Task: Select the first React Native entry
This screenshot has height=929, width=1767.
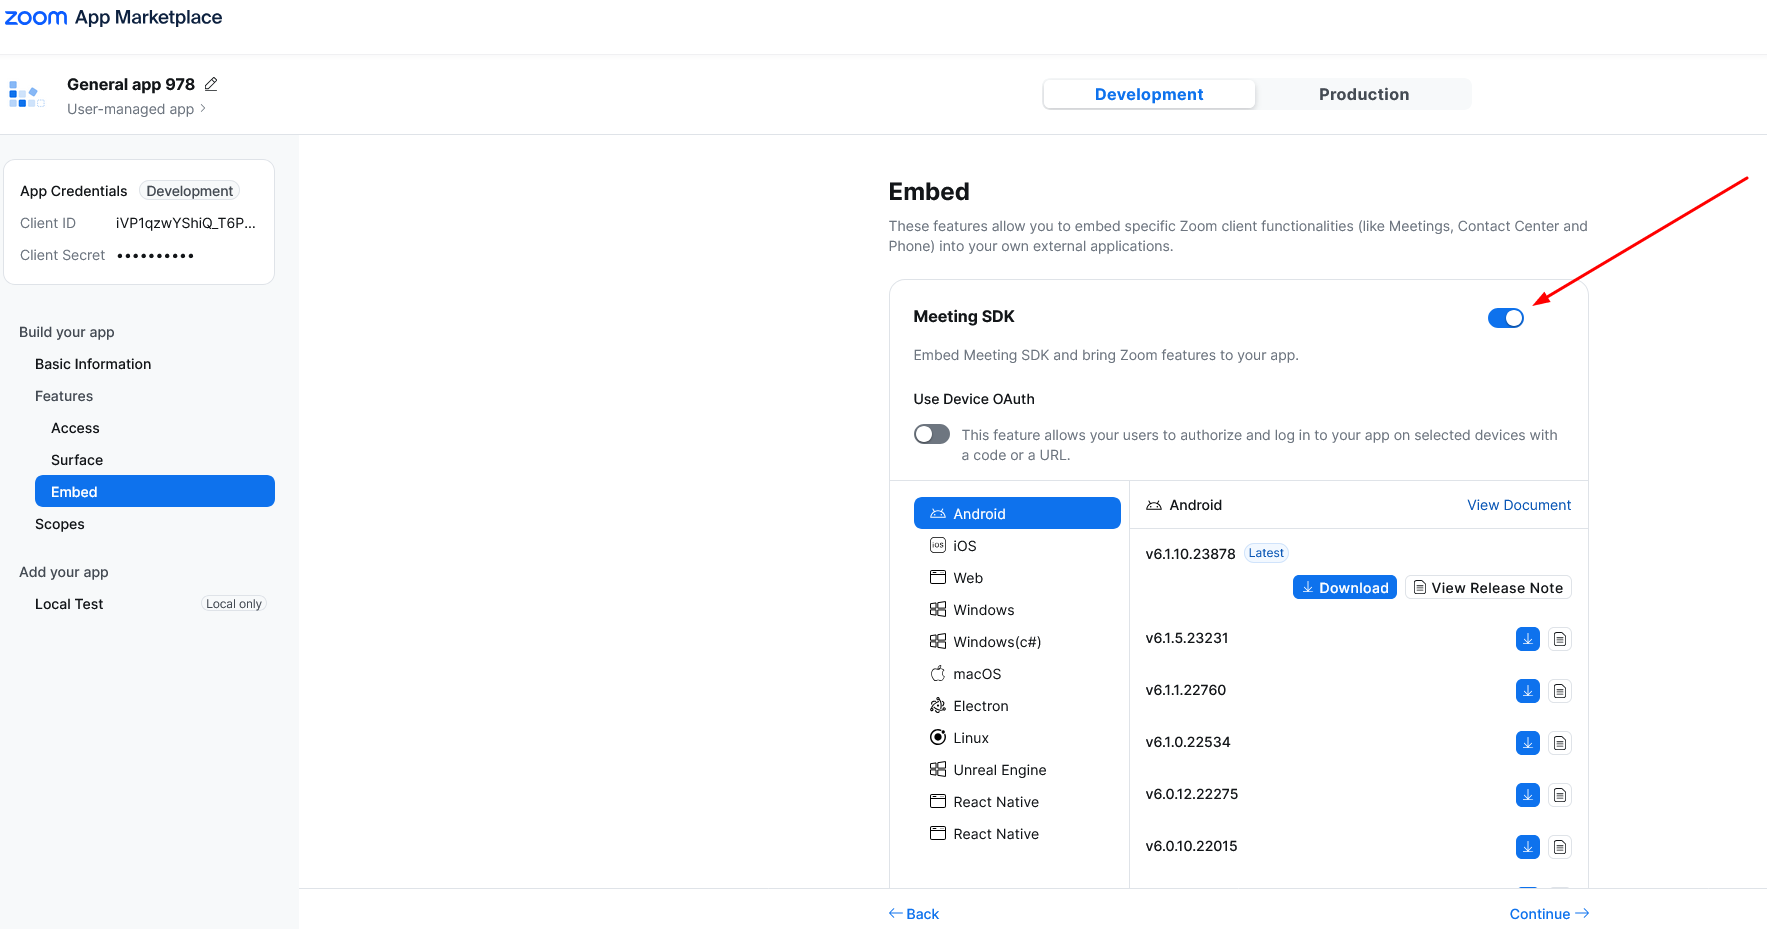Action: 1016,801
